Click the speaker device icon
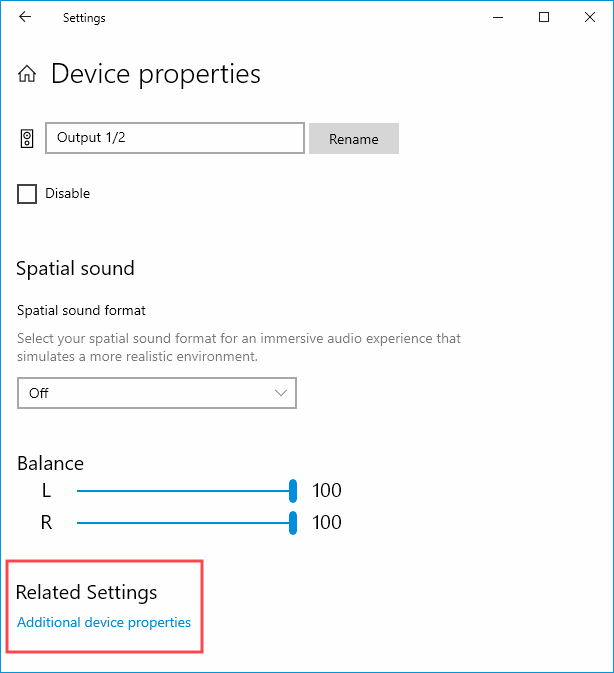This screenshot has height=673, width=614. point(27,139)
